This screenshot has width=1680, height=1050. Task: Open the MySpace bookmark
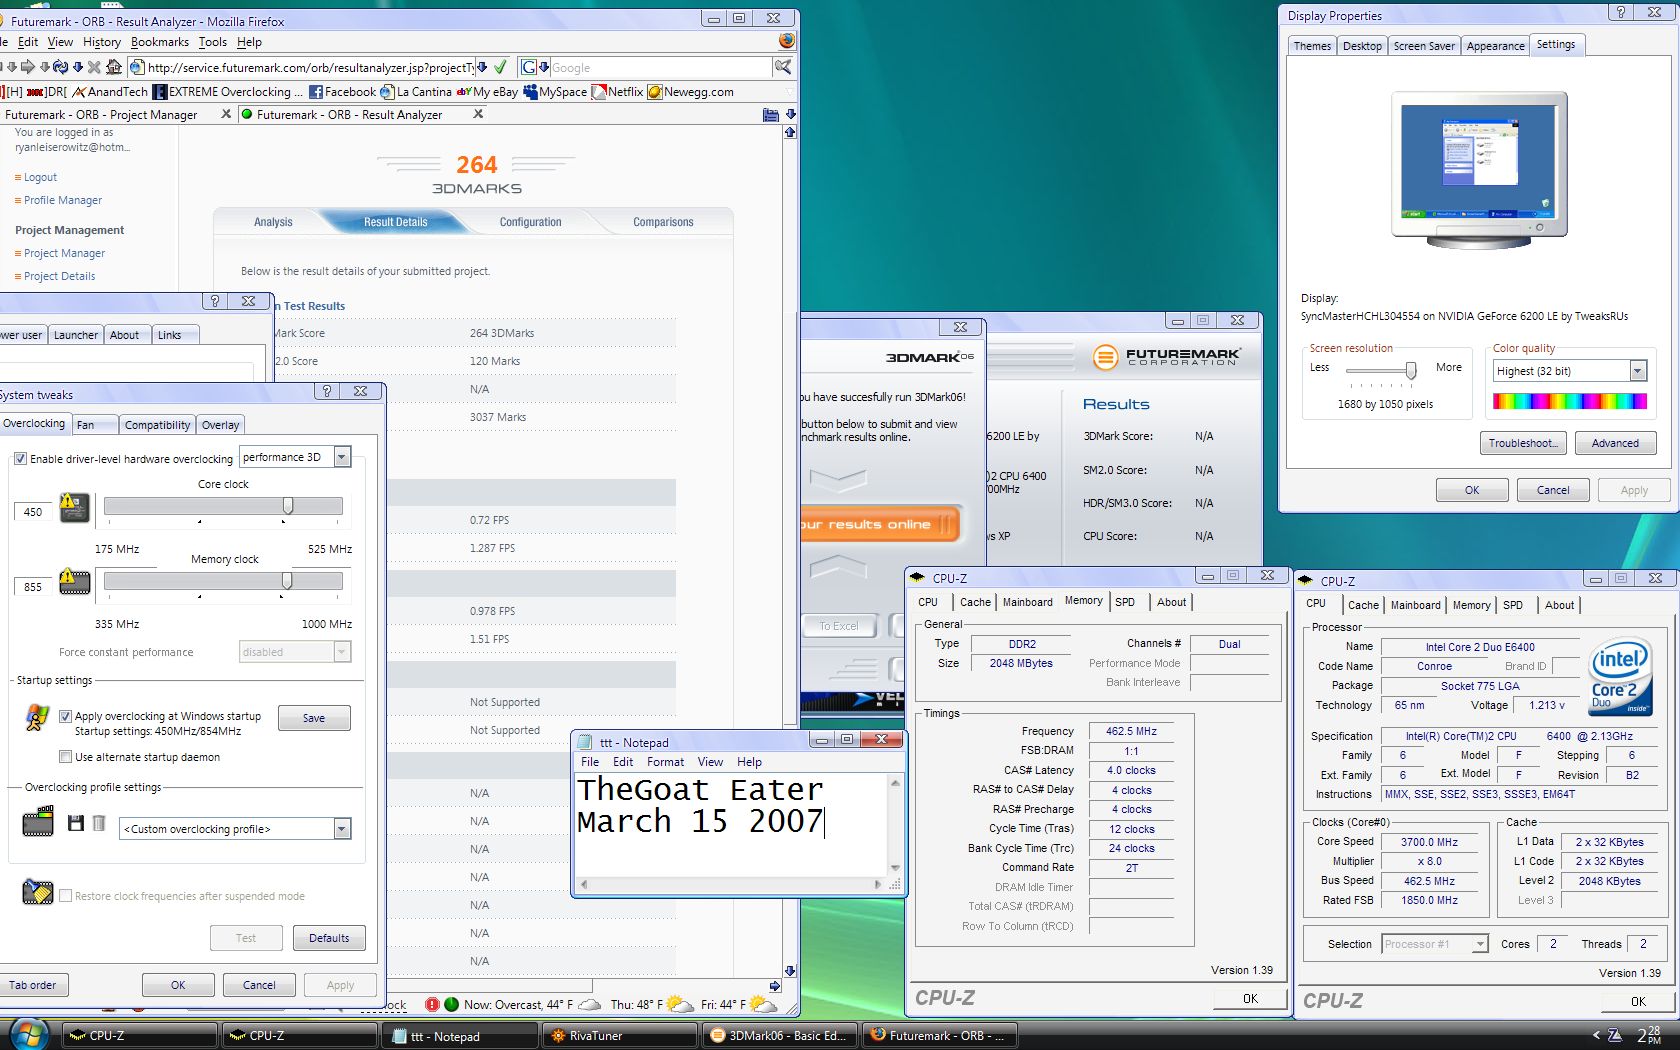click(555, 92)
